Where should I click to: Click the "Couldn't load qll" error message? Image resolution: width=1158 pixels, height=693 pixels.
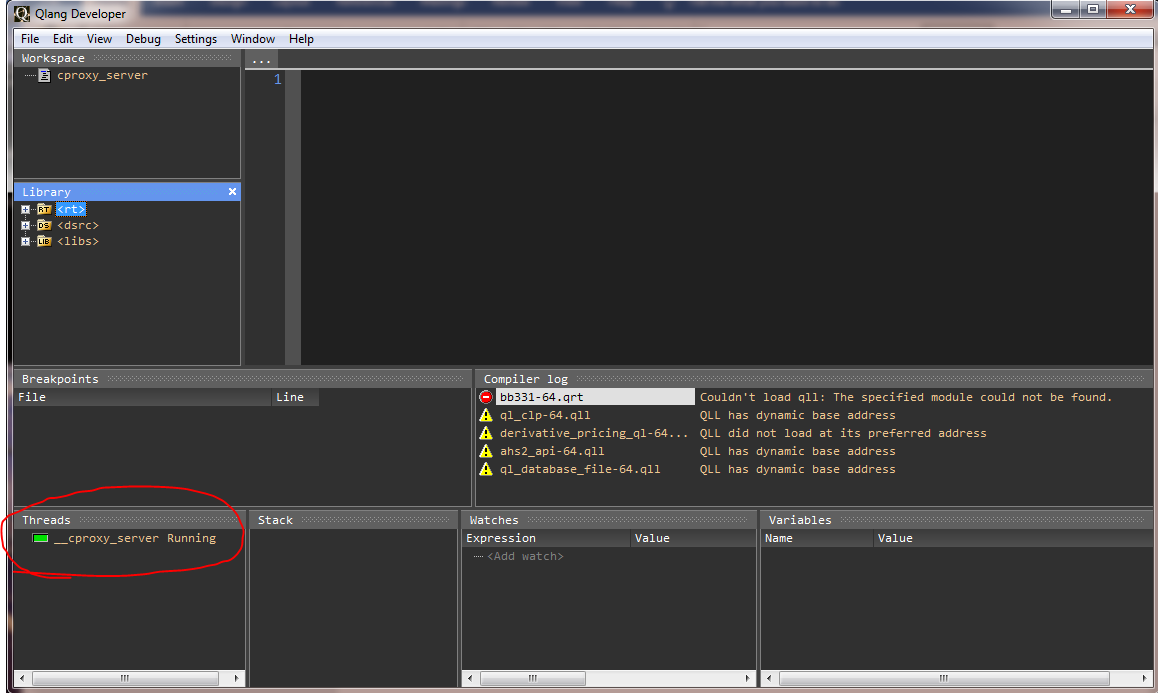tap(905, 397)
